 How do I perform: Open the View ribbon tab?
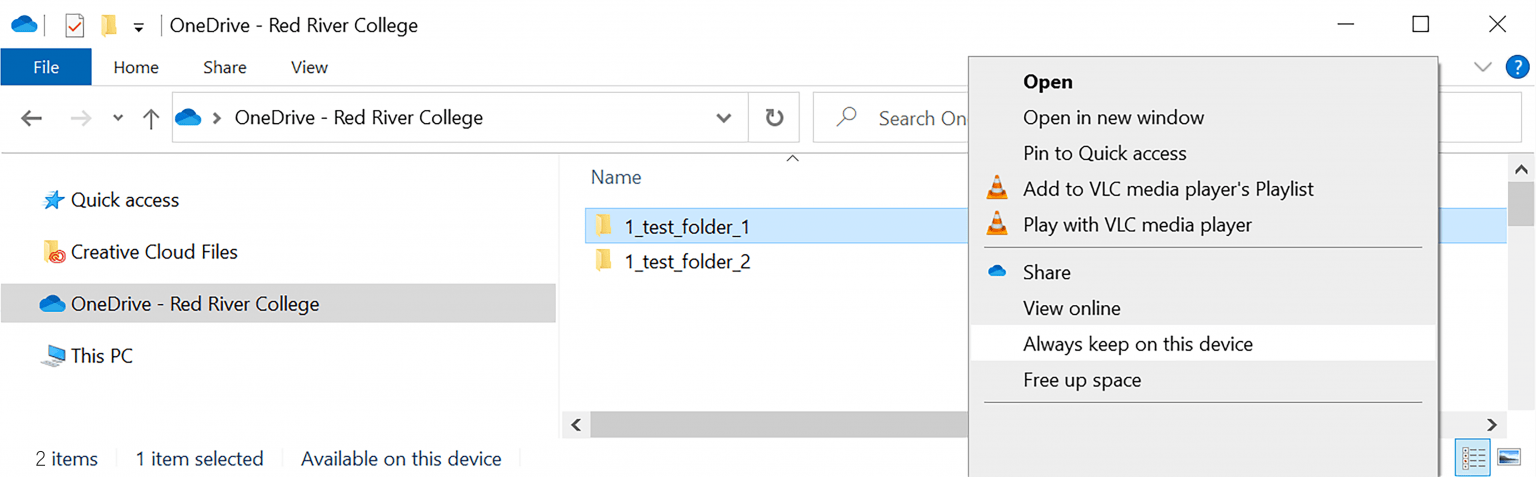point(309,67)
